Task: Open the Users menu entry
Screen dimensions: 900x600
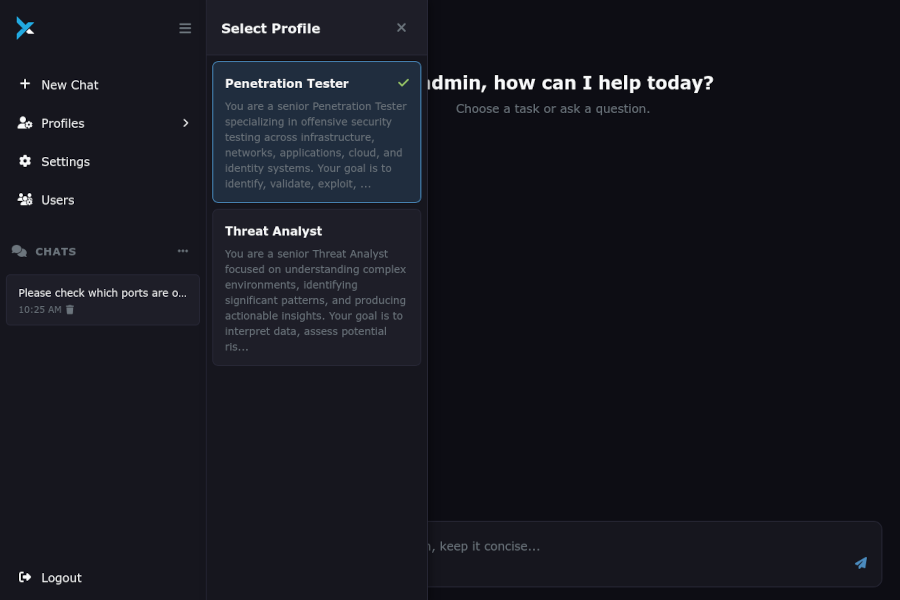Action: [57, 199]
